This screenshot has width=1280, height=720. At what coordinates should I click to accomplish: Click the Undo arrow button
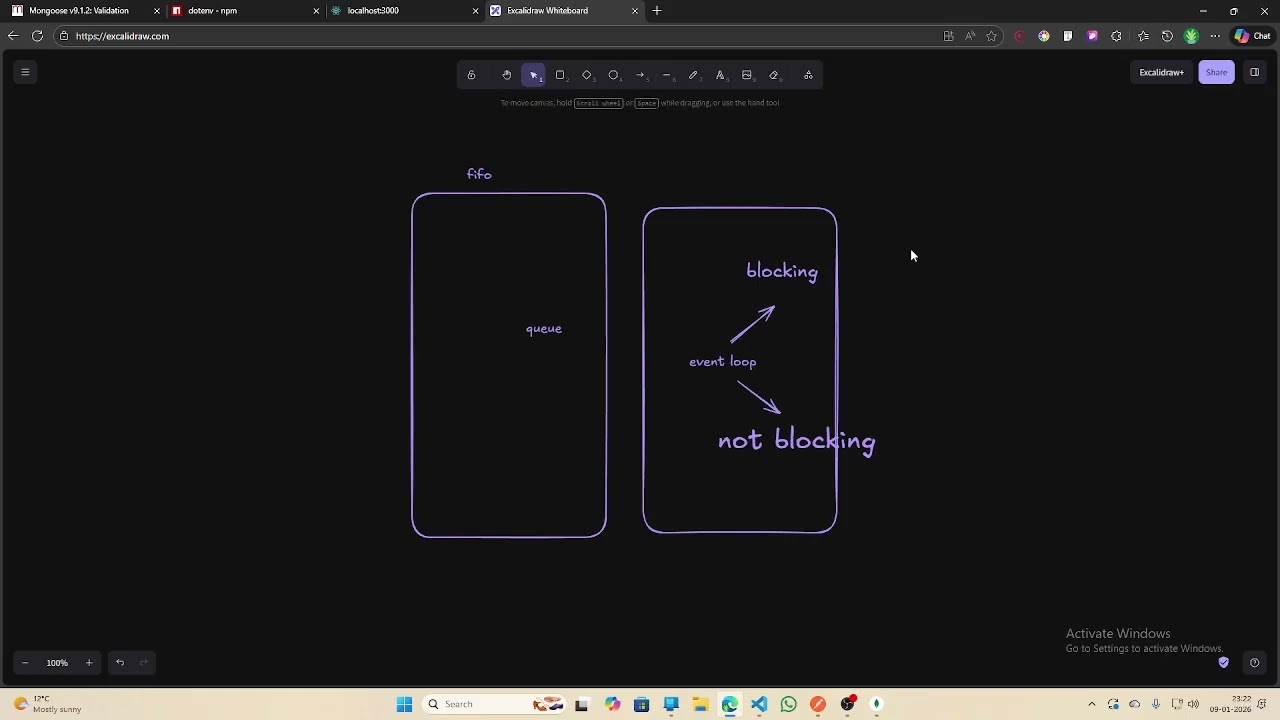pos(120,662)
